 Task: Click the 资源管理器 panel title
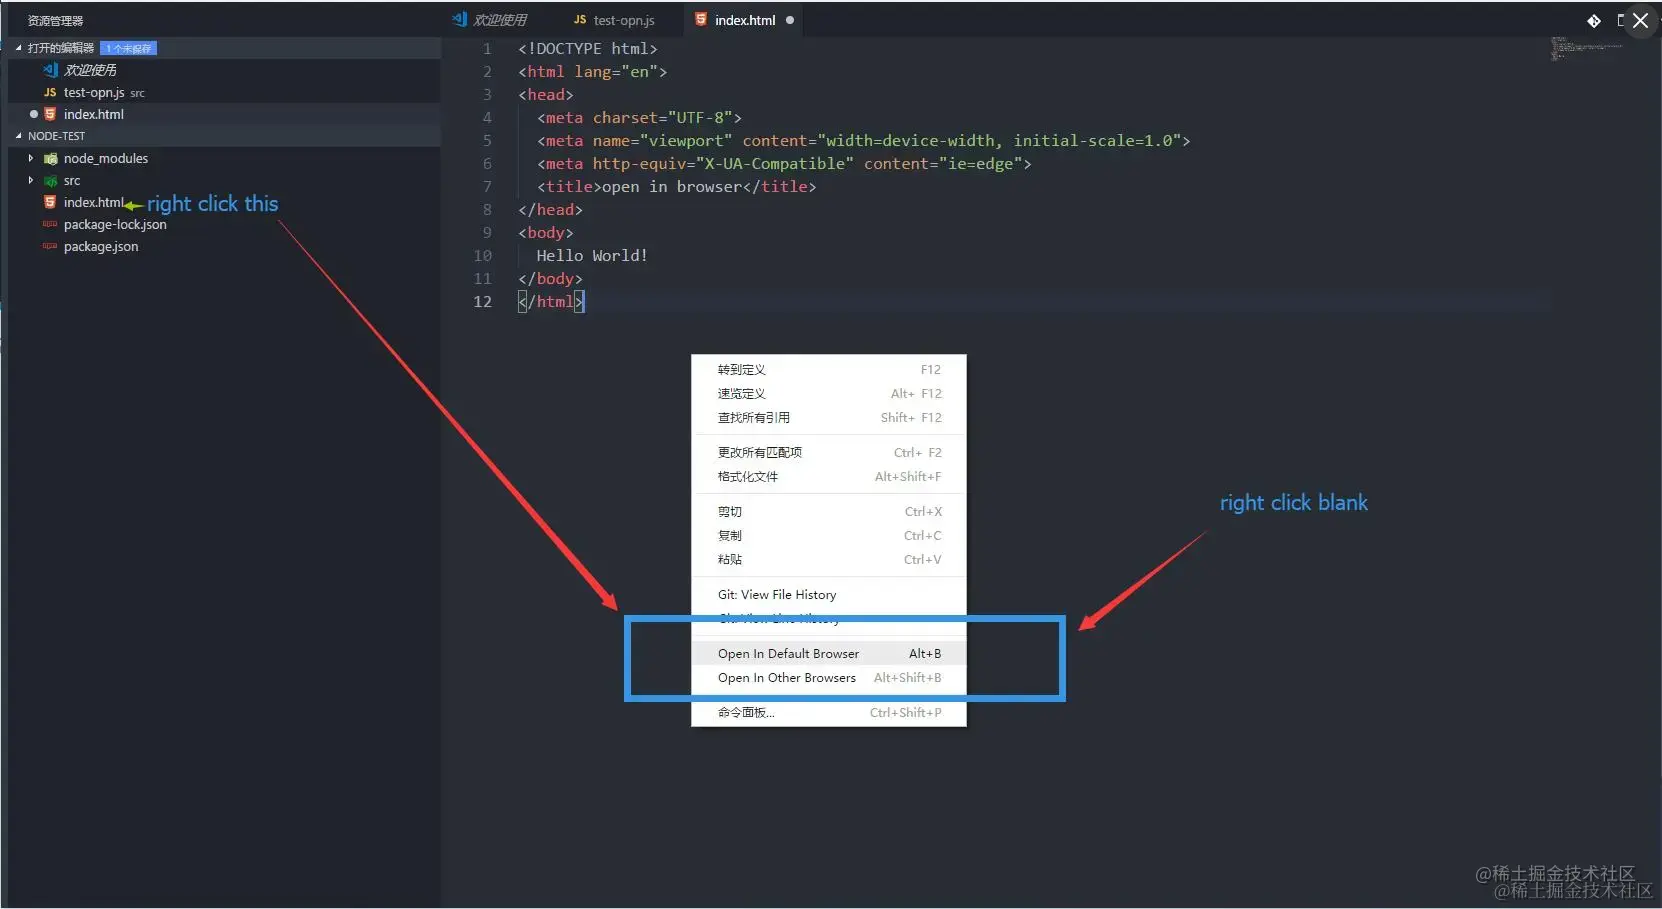pos(56,20)
